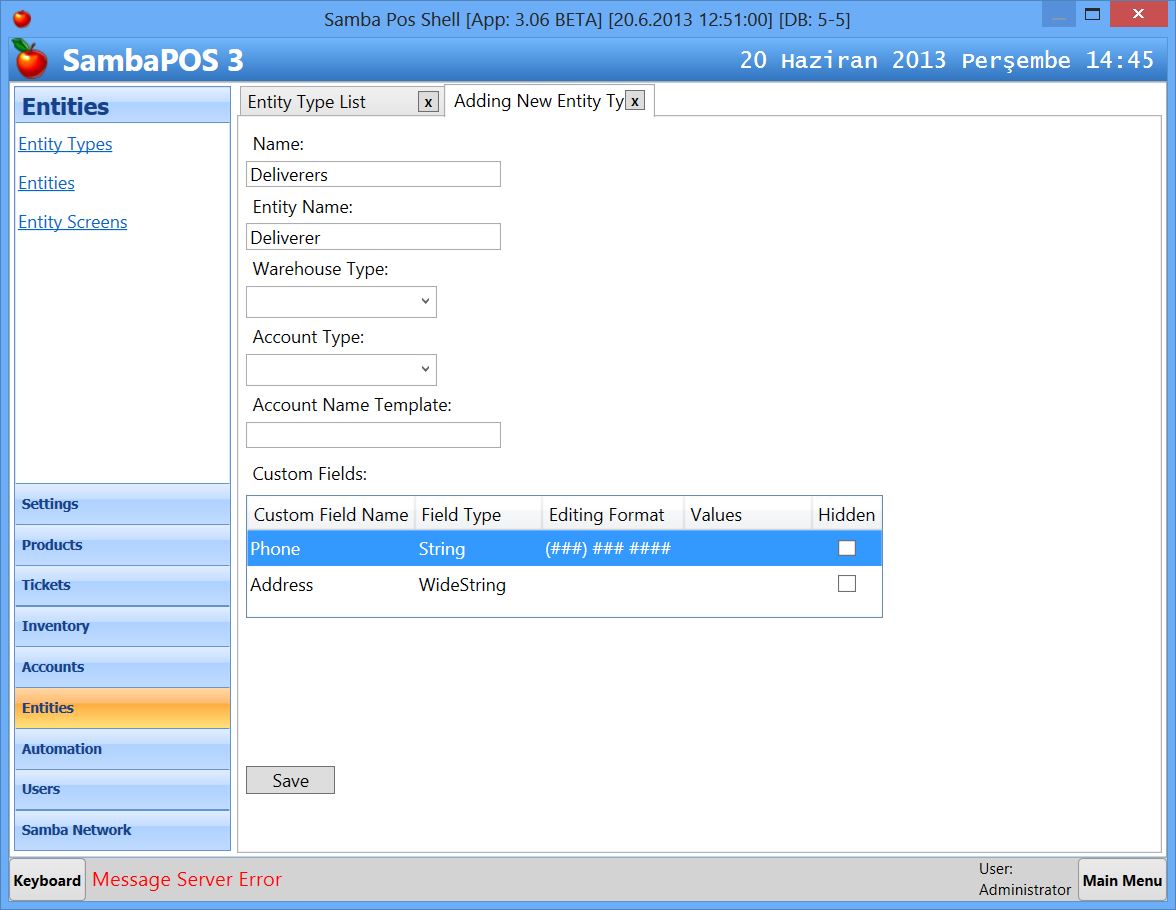Click the SambaPOS apple logo icon
1176x910 pixels.
[31, 60]
